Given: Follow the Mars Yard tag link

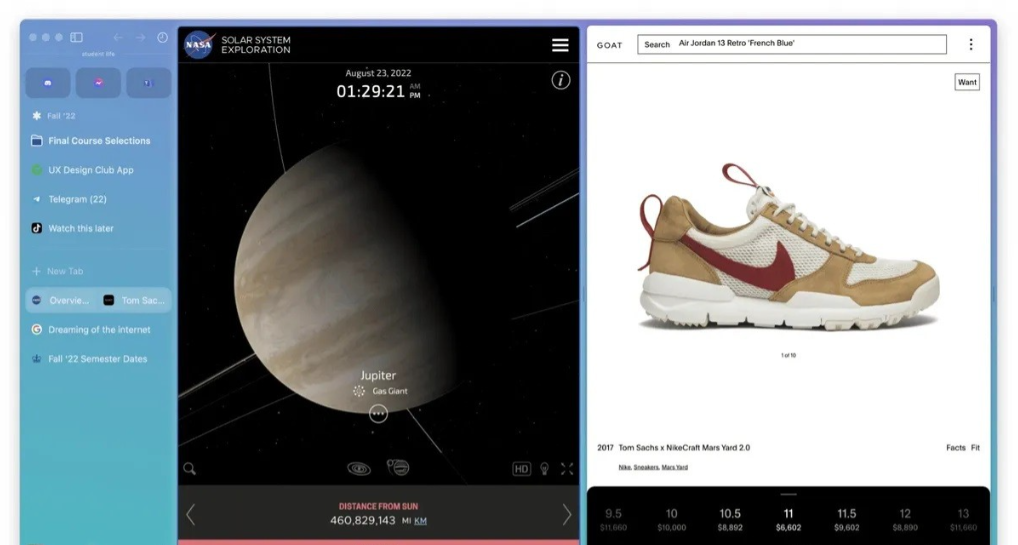Looking at the screenshot, I should coord(675,467).
